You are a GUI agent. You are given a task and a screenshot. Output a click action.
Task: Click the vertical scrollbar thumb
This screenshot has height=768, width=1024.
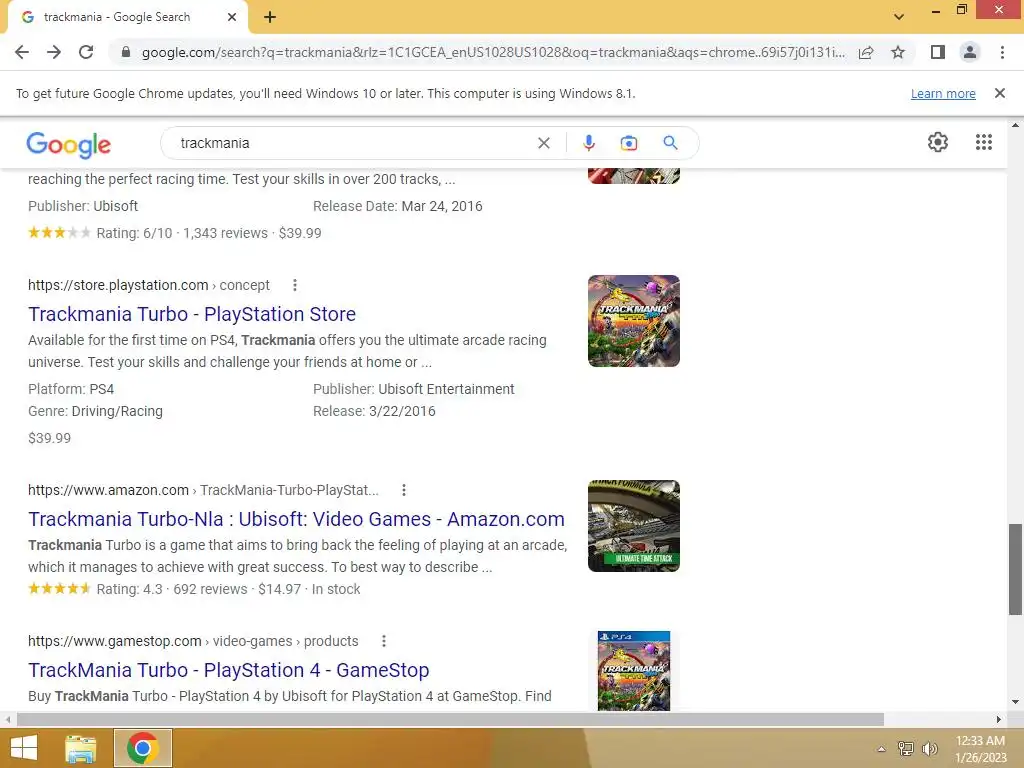(x=1015, y=569)
